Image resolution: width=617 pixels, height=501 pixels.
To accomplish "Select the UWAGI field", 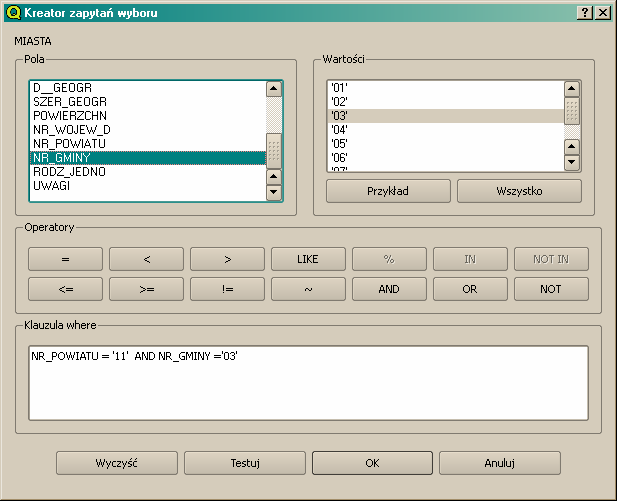I will (148, 186).
